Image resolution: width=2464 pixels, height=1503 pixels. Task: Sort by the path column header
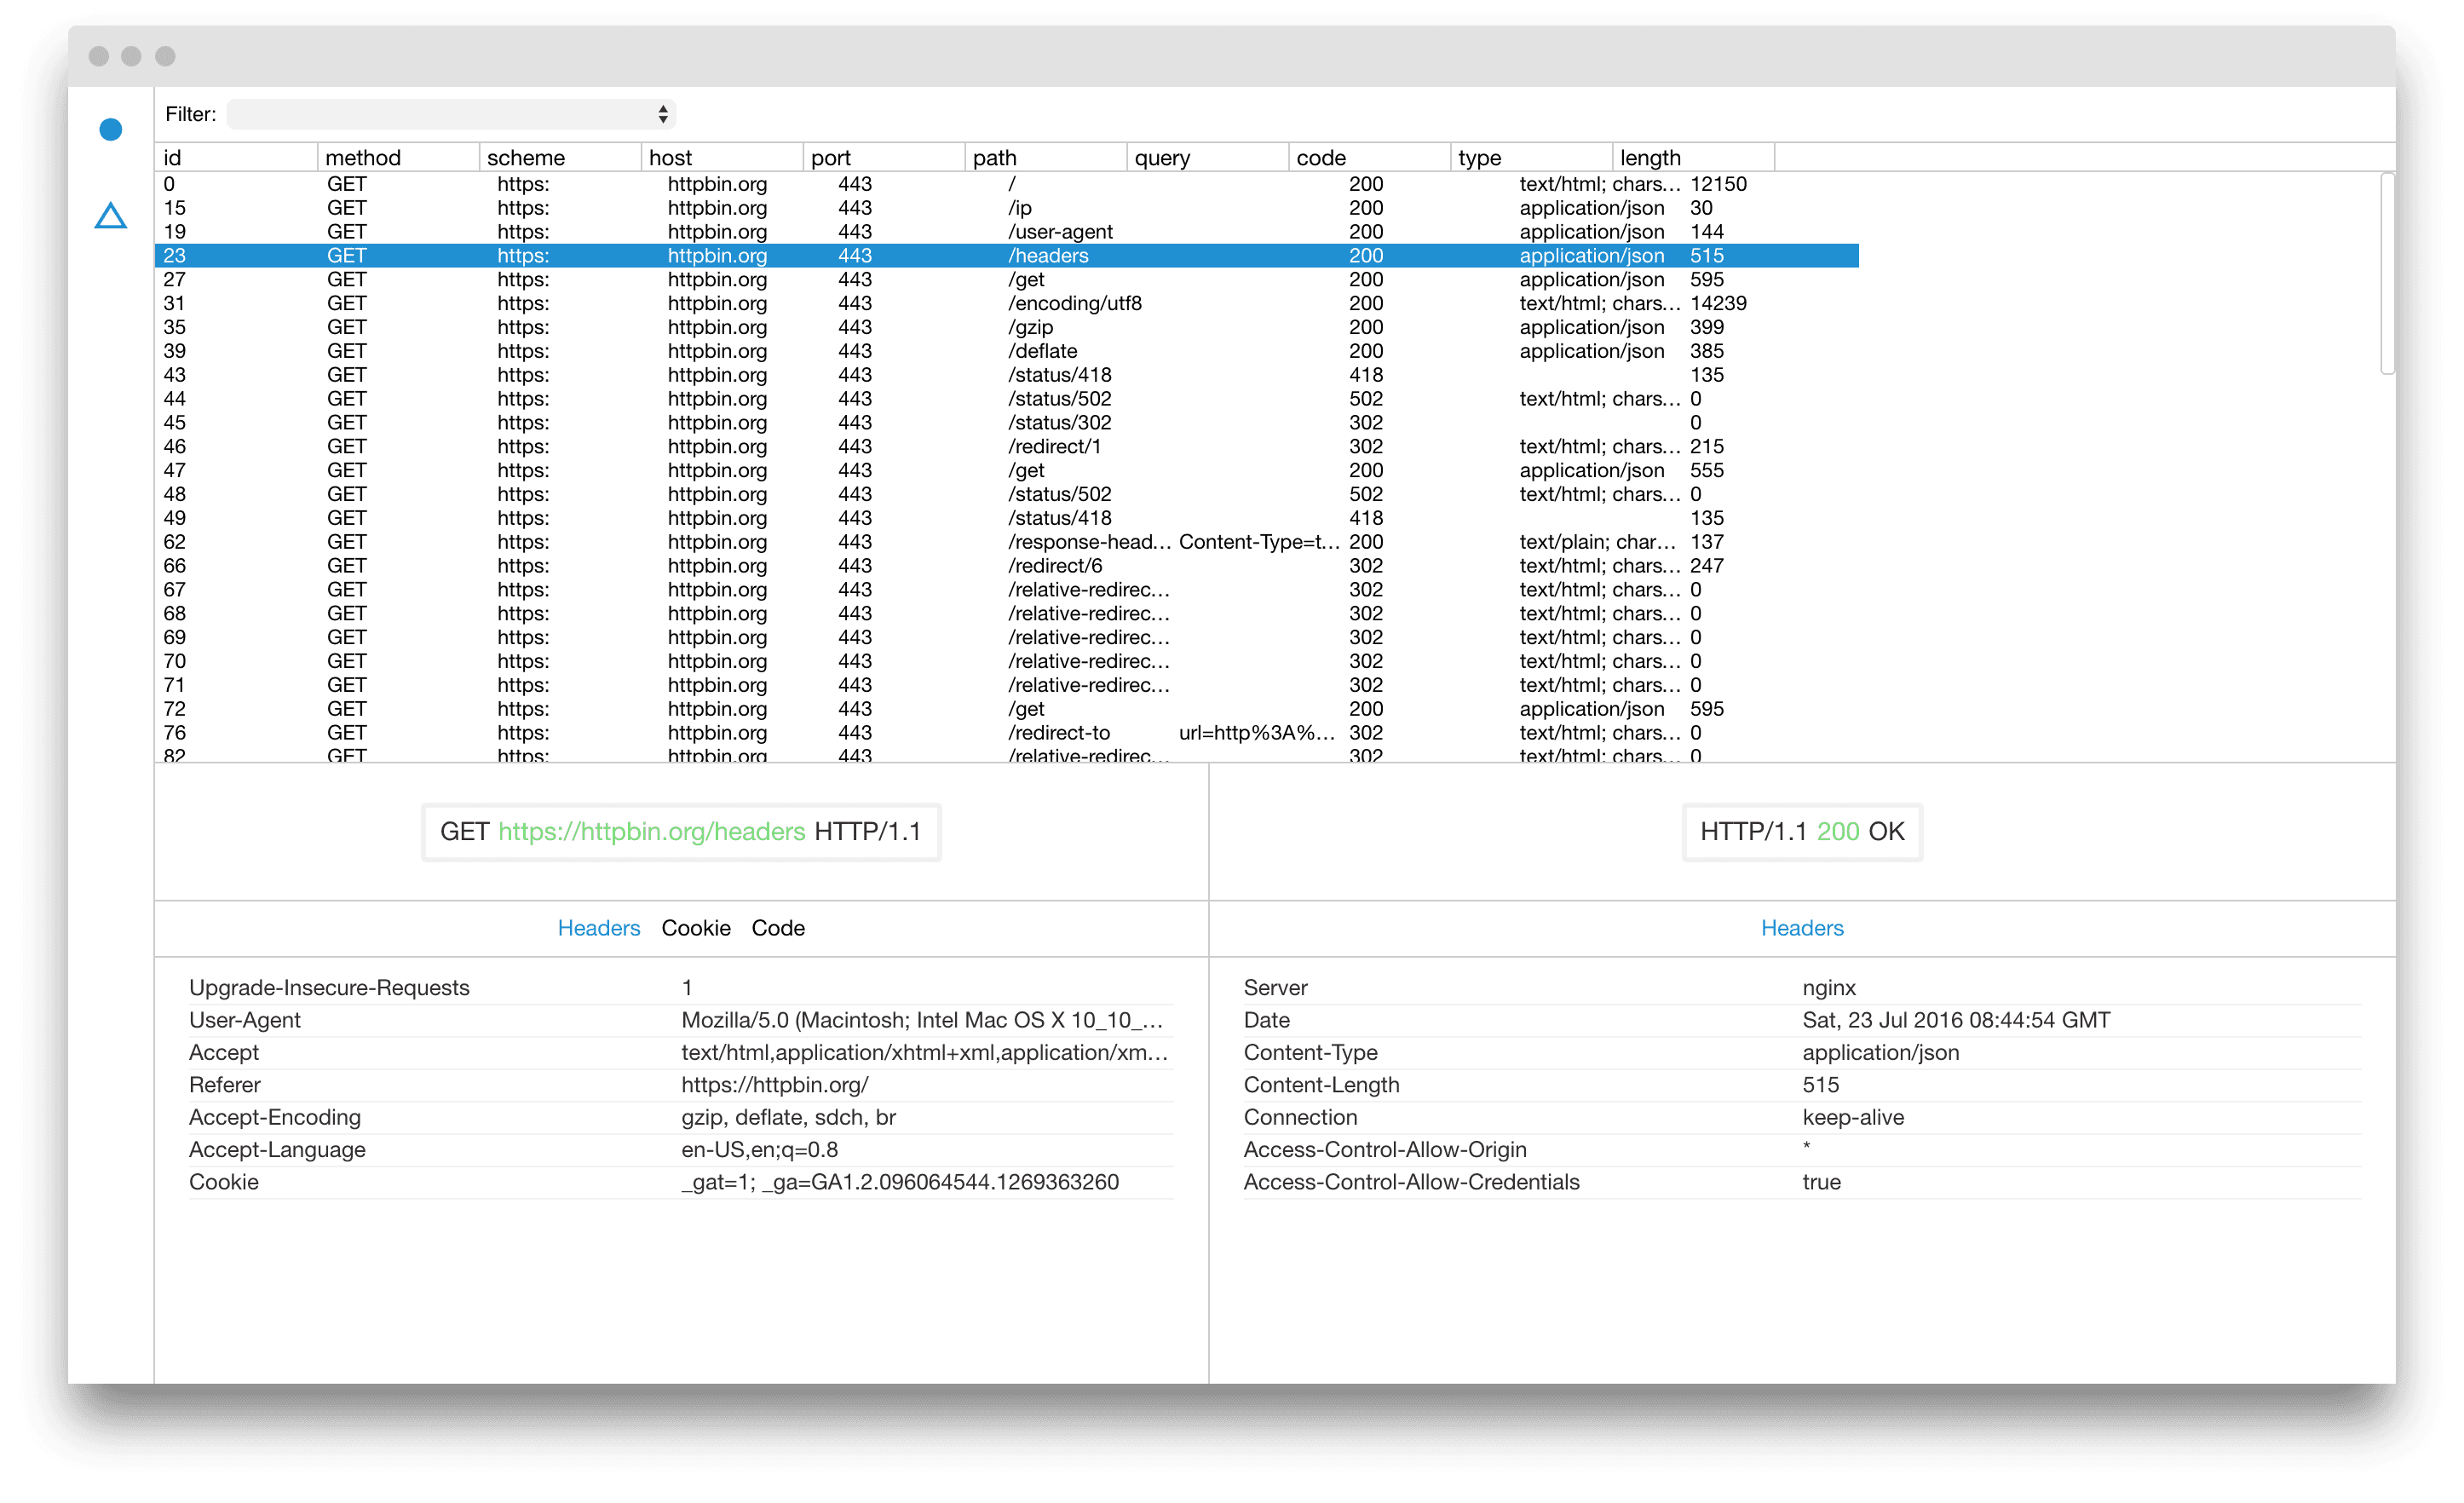point(1046,158)
